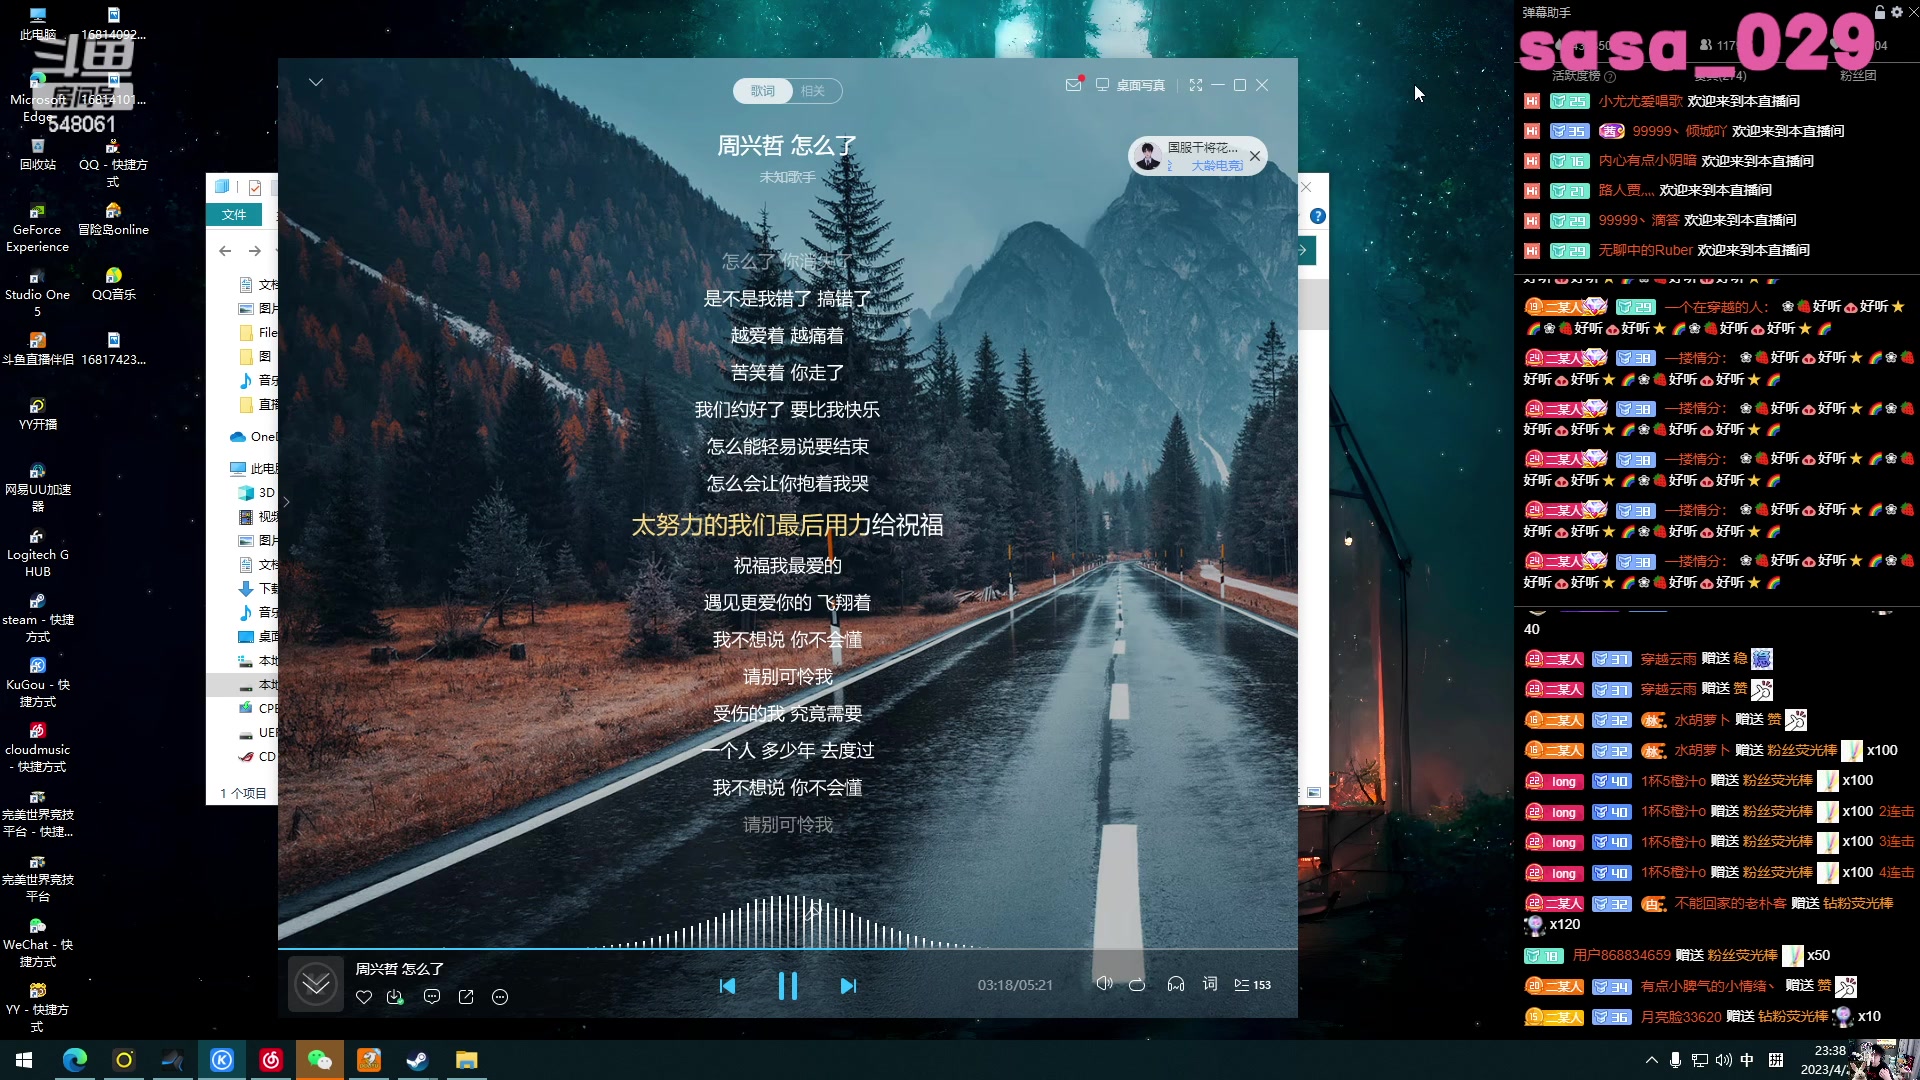
Task: Download the current song
Action: [395, 997]
